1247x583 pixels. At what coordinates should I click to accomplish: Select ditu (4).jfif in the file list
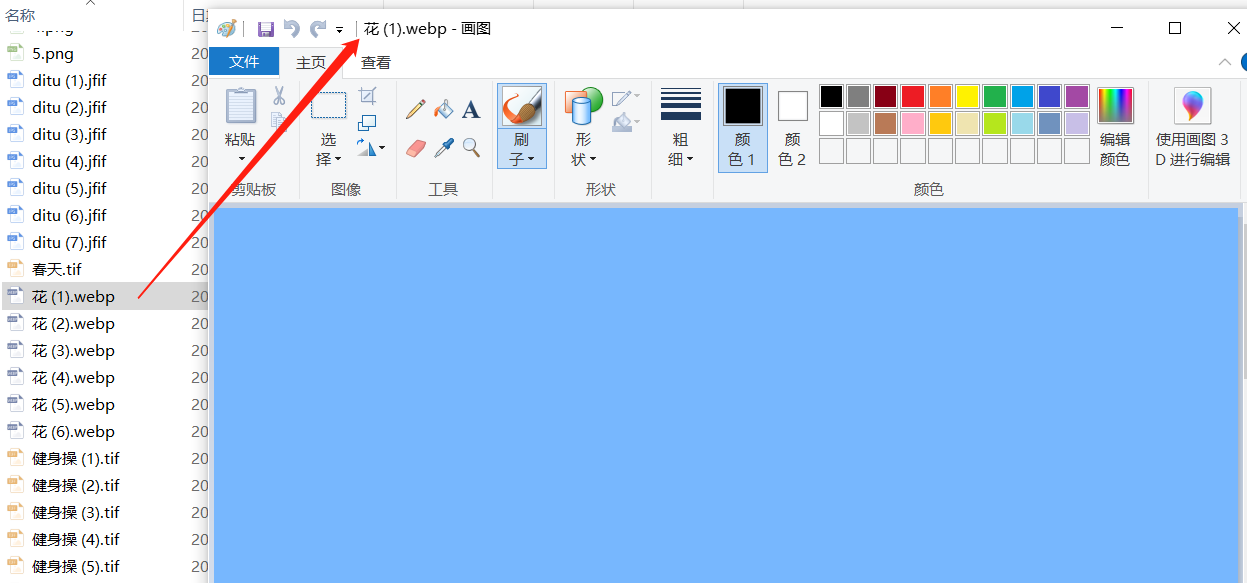69,162
